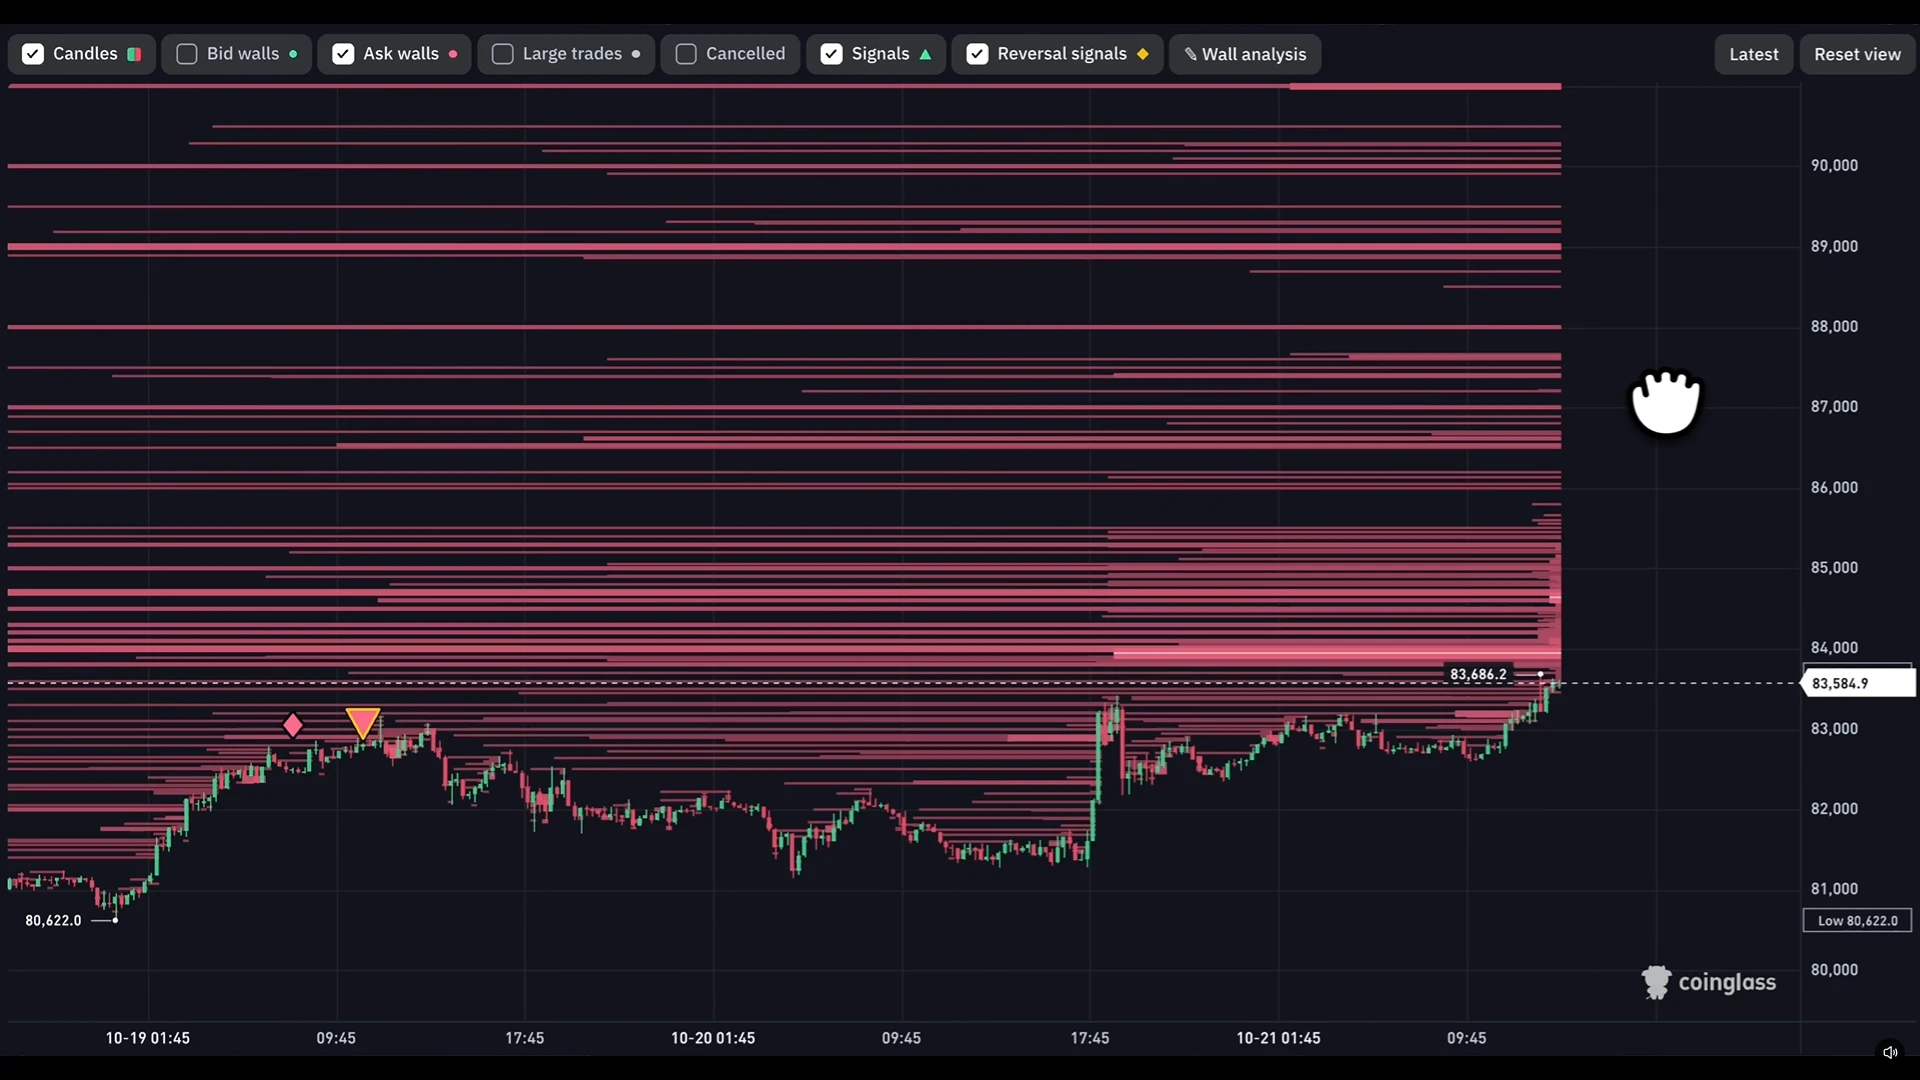Image resolution: width=1920 pixels, height=1080 pixels.
Task: Enable the Bid walls checkbox
Action: click(x=187, y=54)
